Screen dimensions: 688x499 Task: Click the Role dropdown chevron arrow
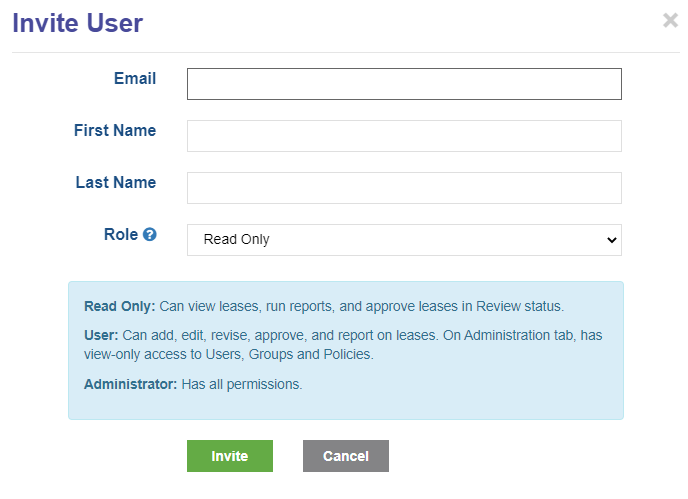[612, 240]
